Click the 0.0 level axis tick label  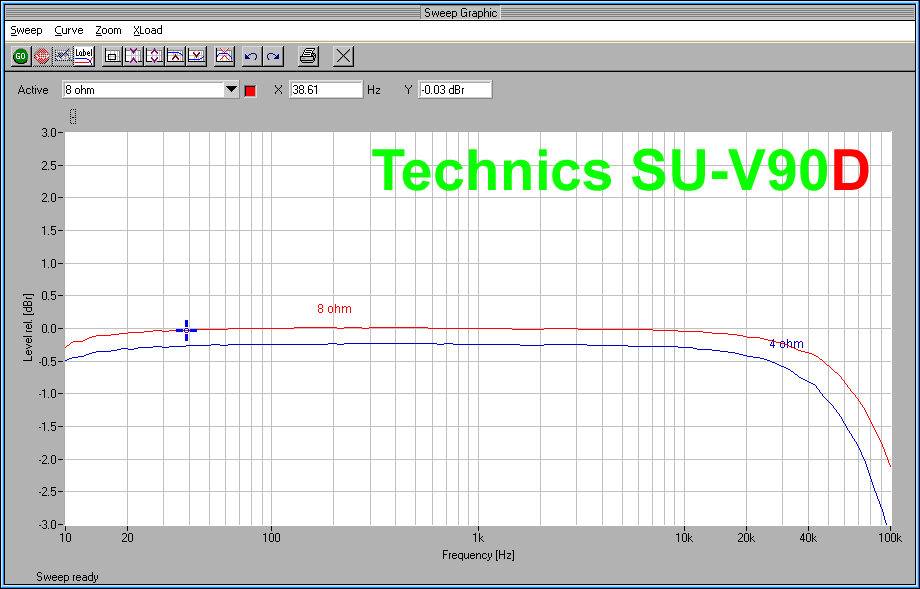(50, 329)
